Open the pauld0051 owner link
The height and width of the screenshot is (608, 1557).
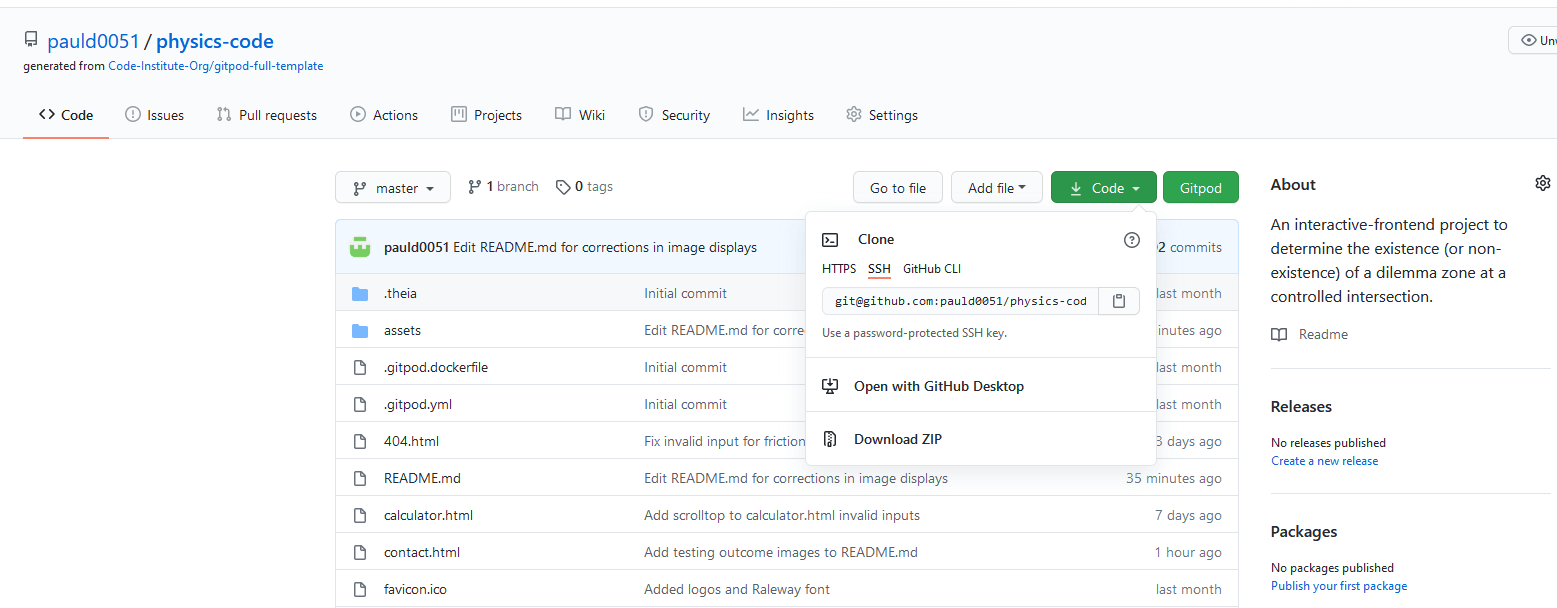pyautogui.click(x=93, y=41)
